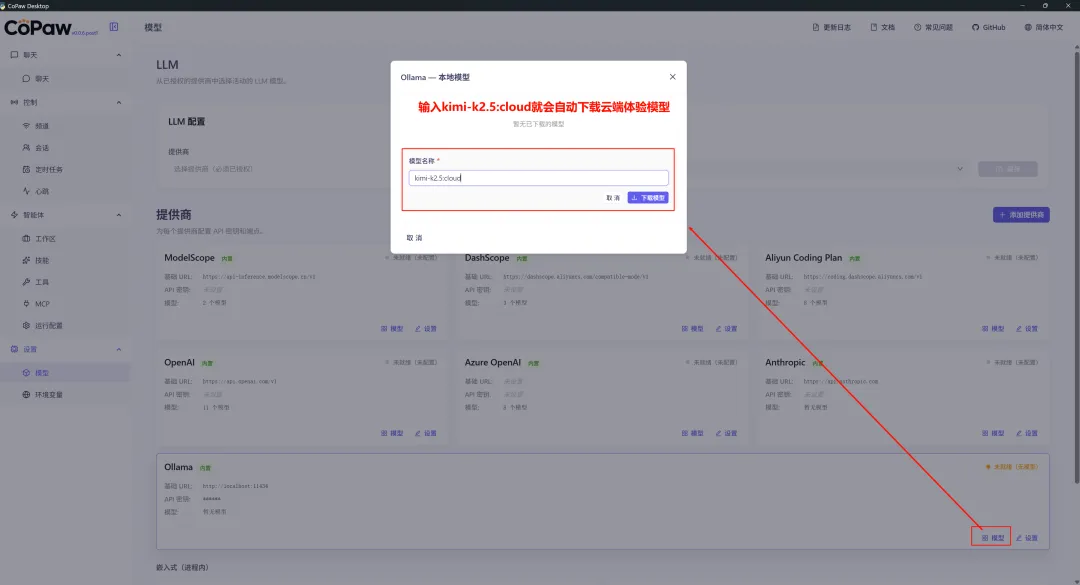The height and width of the screenshot is (585, 1080).
Task: Open the 更新日志 changelog link
Action: (831, 28)
